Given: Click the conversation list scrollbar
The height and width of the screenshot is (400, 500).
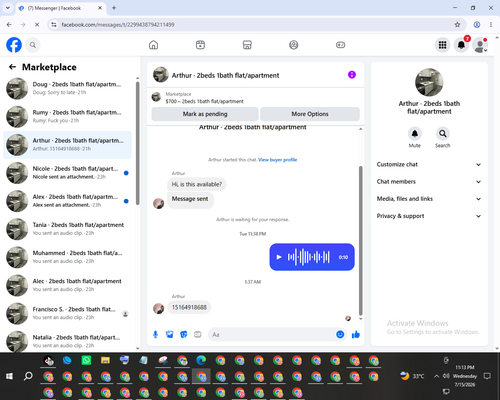Looking at the screenshot, I should (x=138, y=143).
